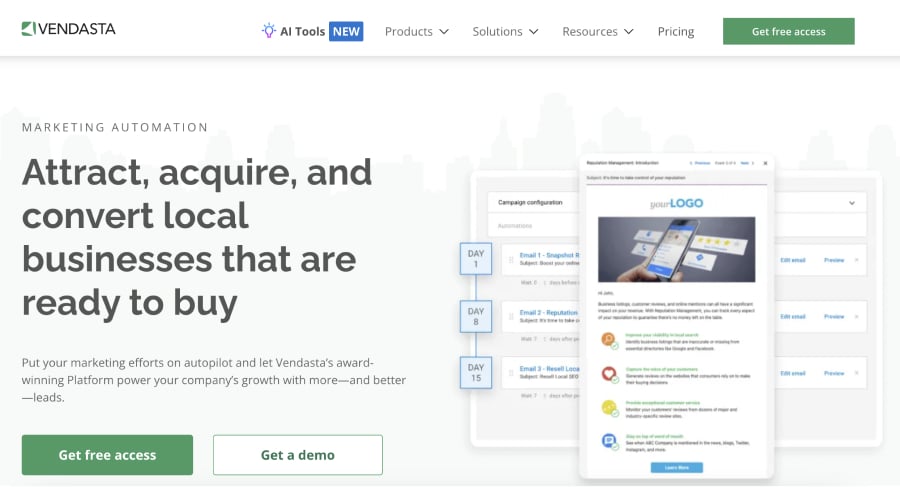This screenshot has width=900, height=487.
Task: Expand the Solutions dropdown menu
Action: pos(505,32)
